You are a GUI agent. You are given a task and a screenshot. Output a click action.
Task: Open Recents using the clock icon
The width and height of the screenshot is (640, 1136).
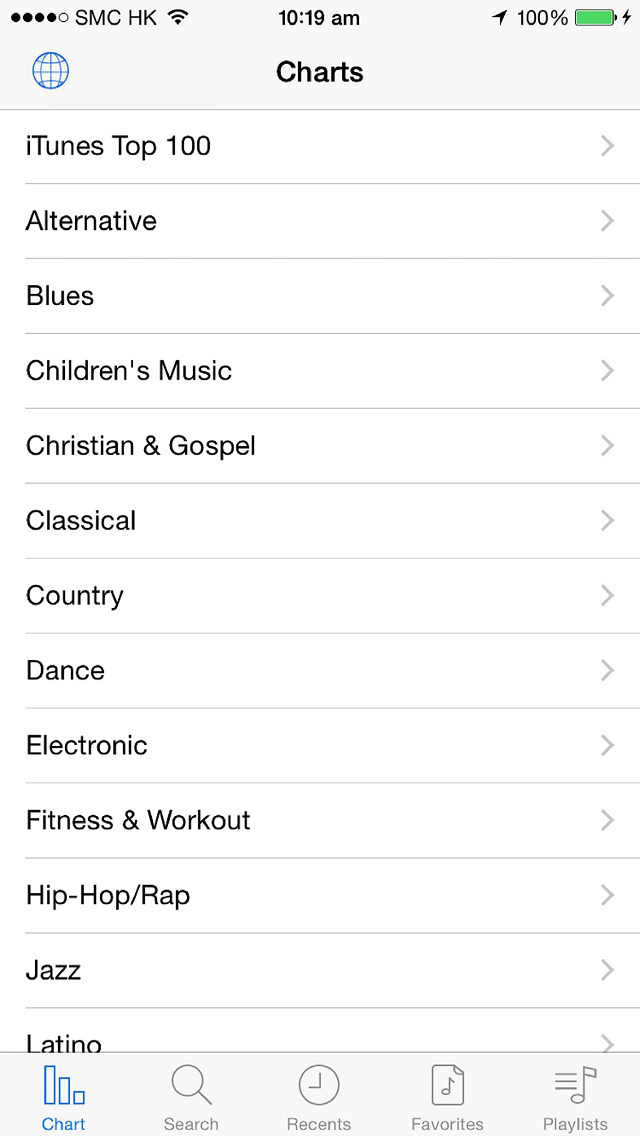tap(319, 1083)
